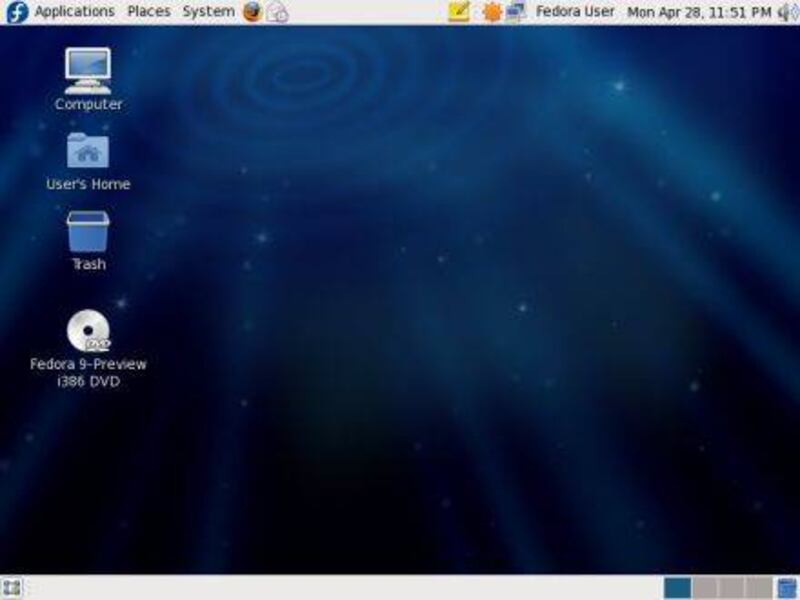Viewport: 800px width, 600px height.
Task: Click the network connection tray icon
Action: 515,12
